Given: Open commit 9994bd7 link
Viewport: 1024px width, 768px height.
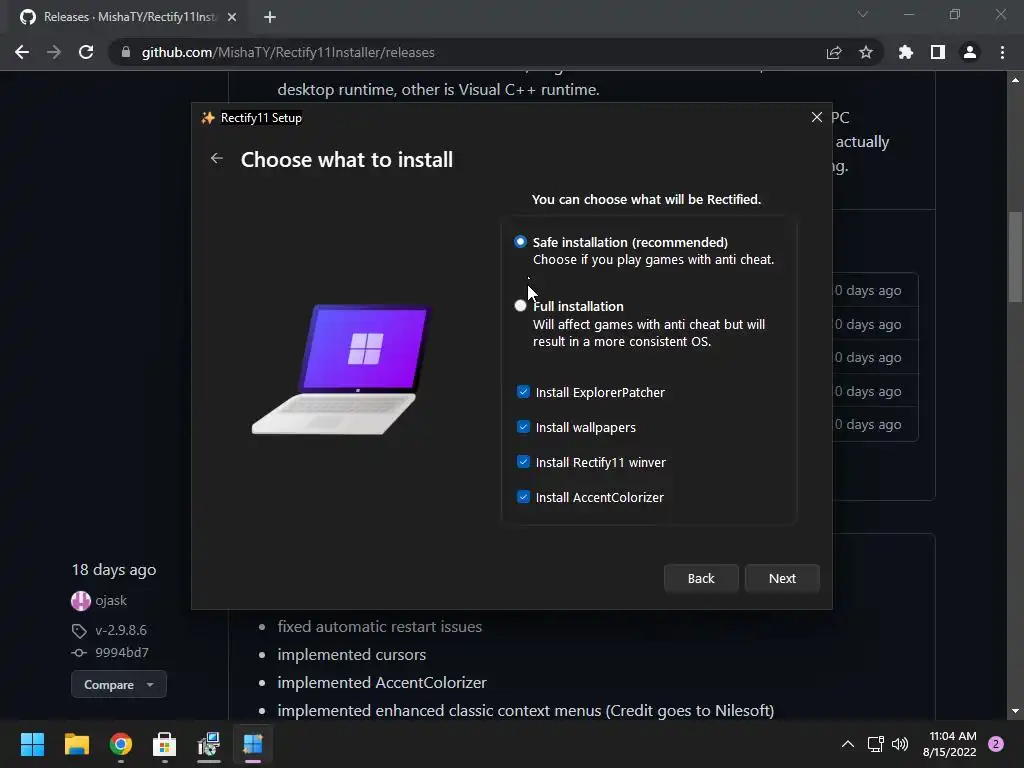Looking at the screenshot, I should pos(121,652).
